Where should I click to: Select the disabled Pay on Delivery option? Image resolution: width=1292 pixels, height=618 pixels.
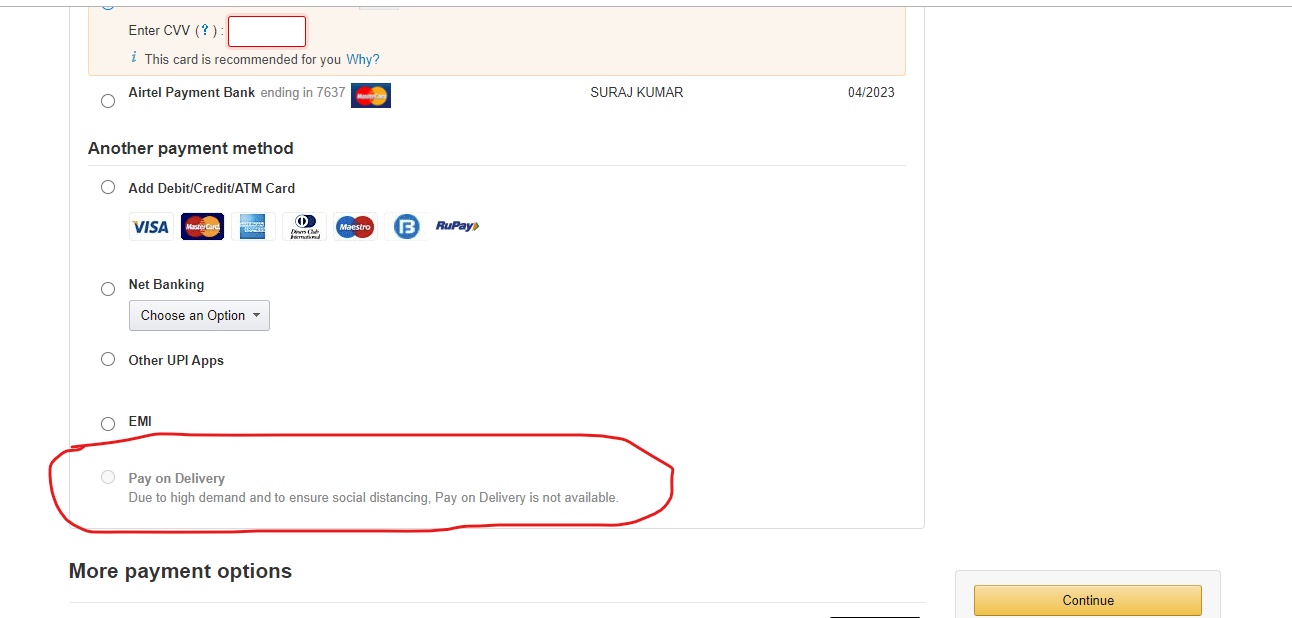(x=108, y=477)
